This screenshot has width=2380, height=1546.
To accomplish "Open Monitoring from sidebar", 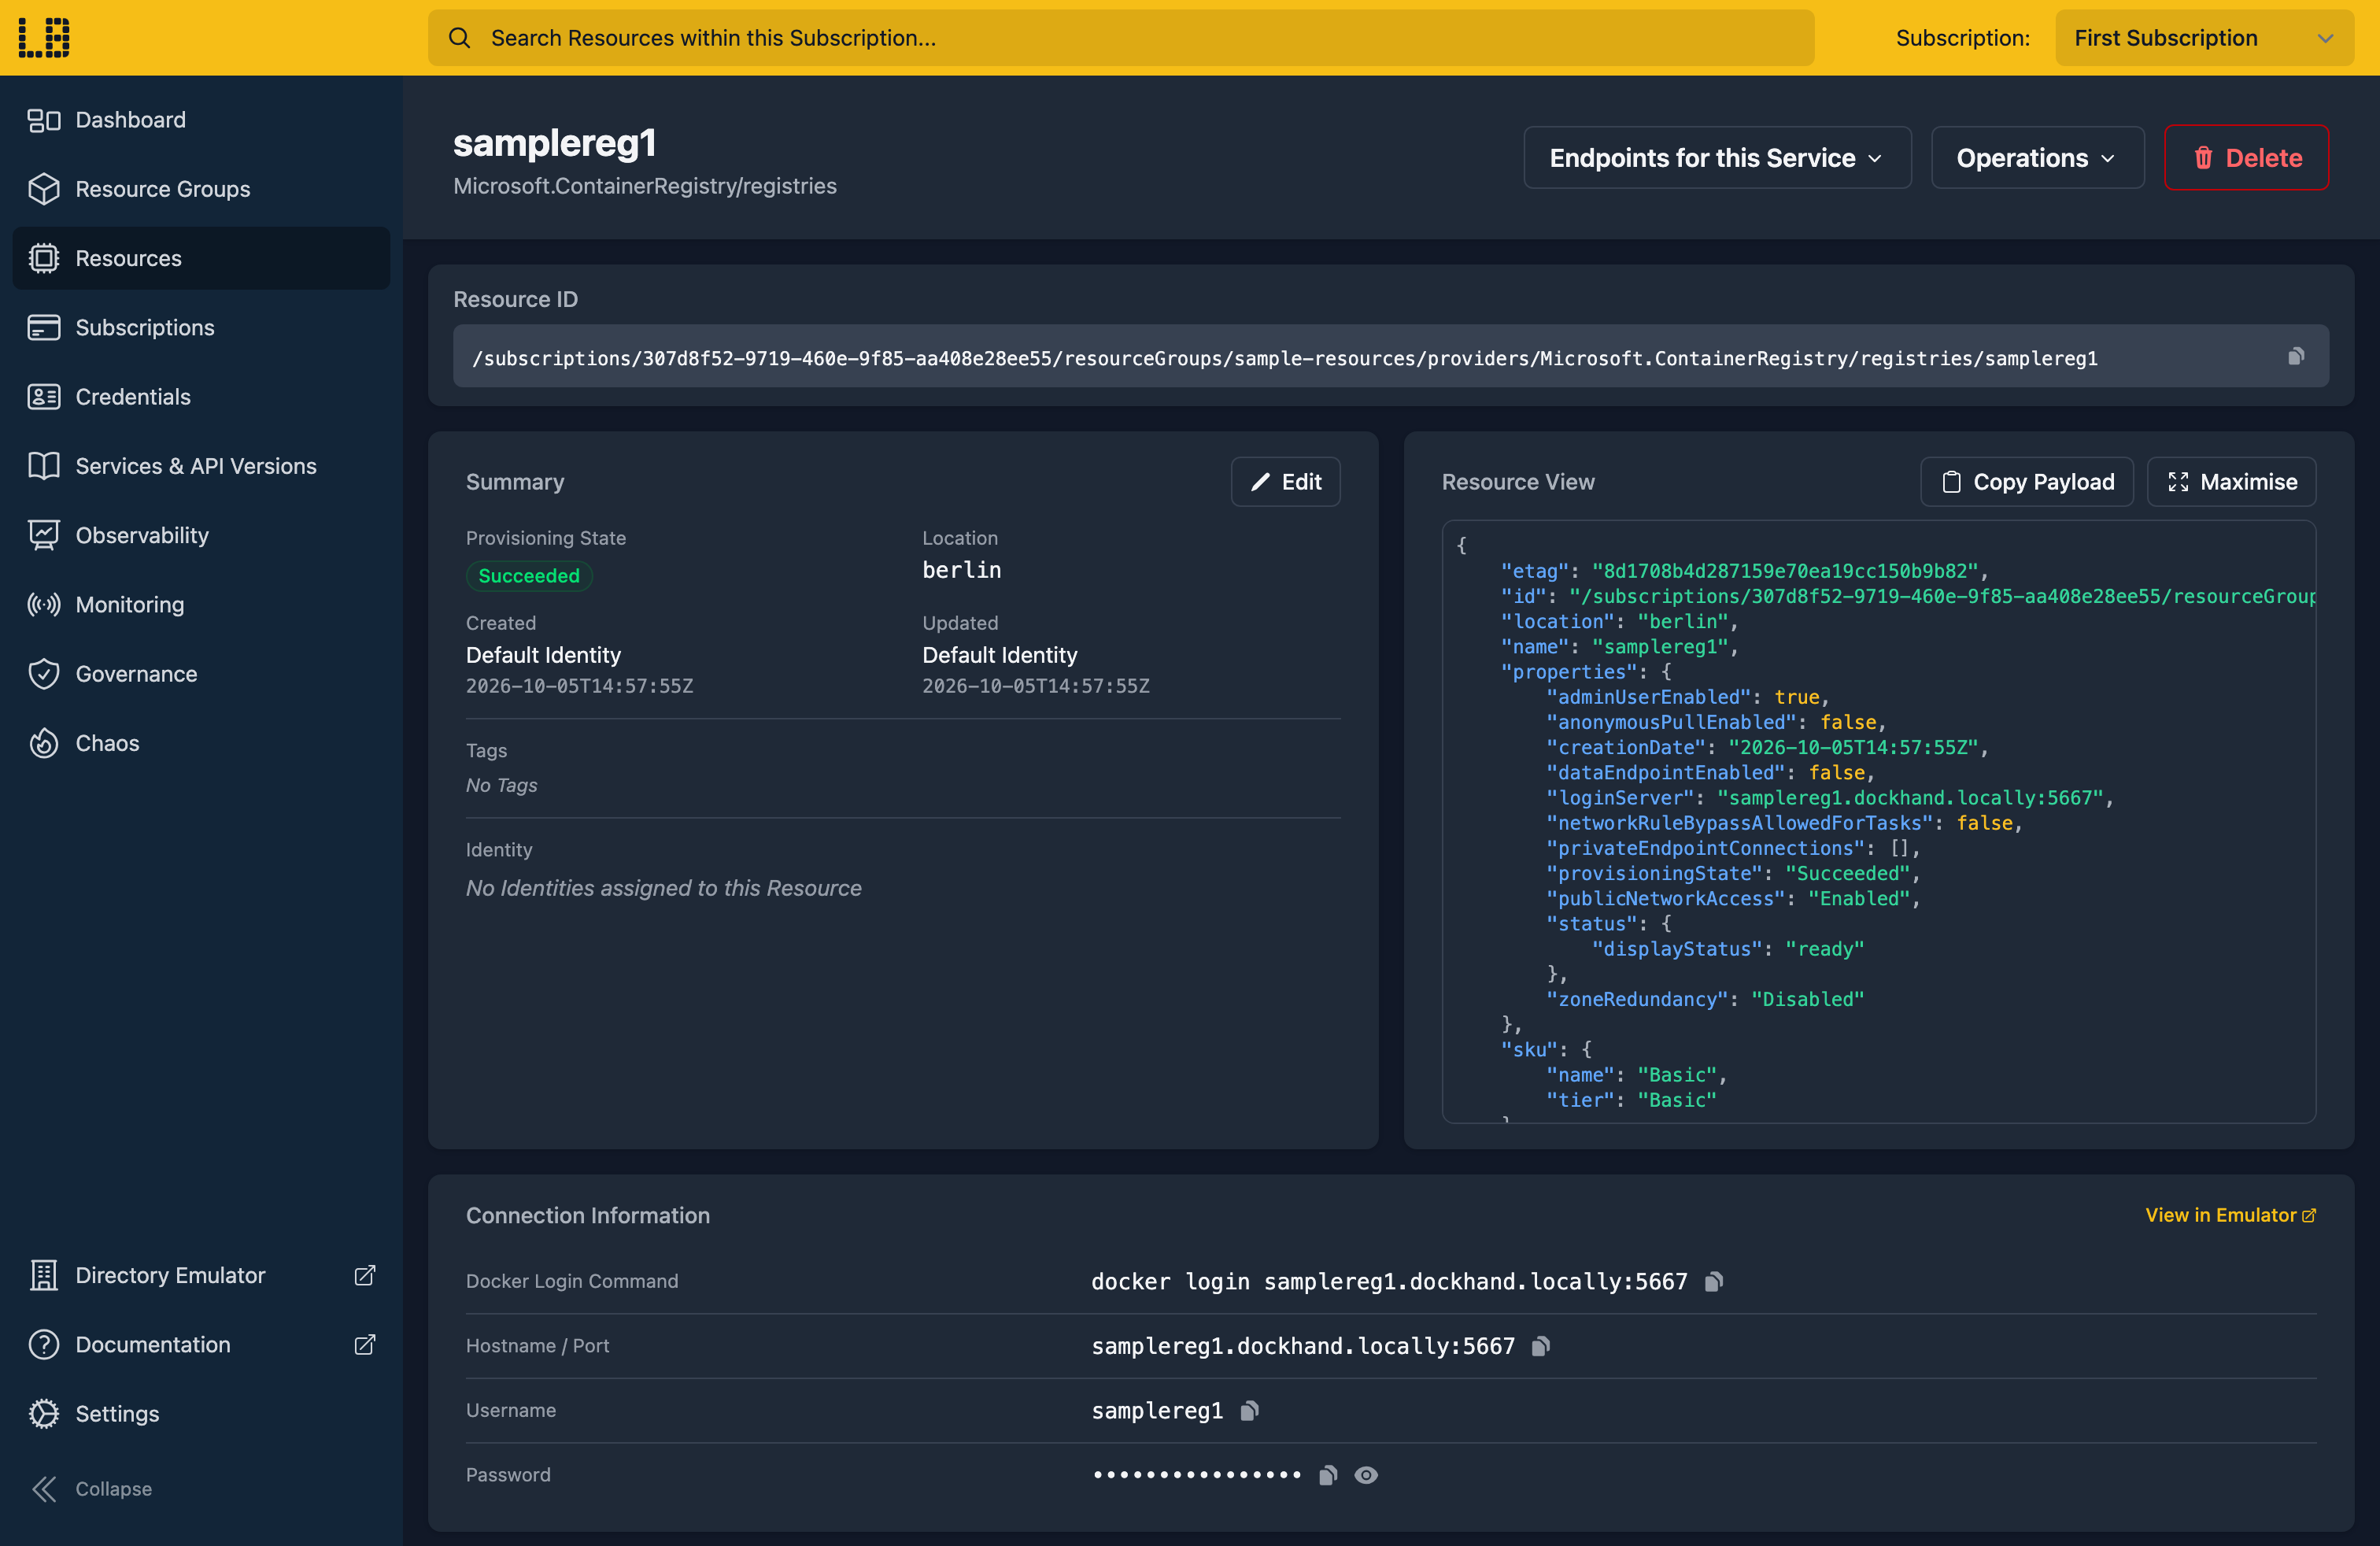I will pyautogui.click(x=201, y=604).
